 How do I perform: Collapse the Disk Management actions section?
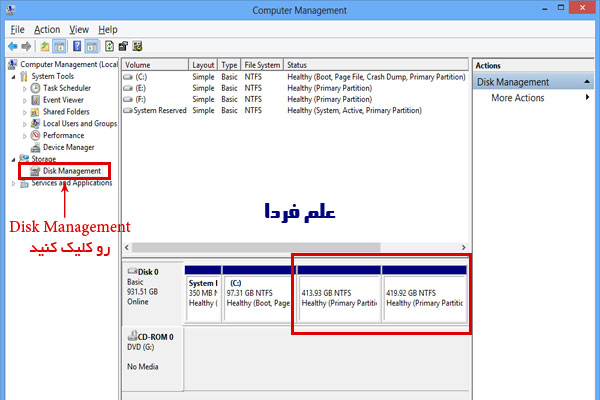tap(586, 82)
